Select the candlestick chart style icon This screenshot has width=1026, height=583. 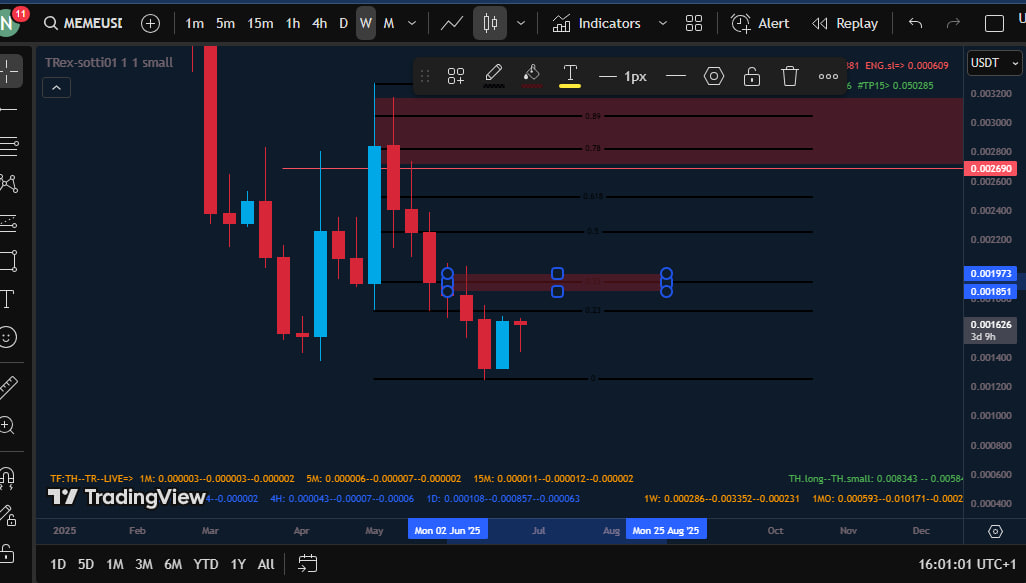(490, 24)
